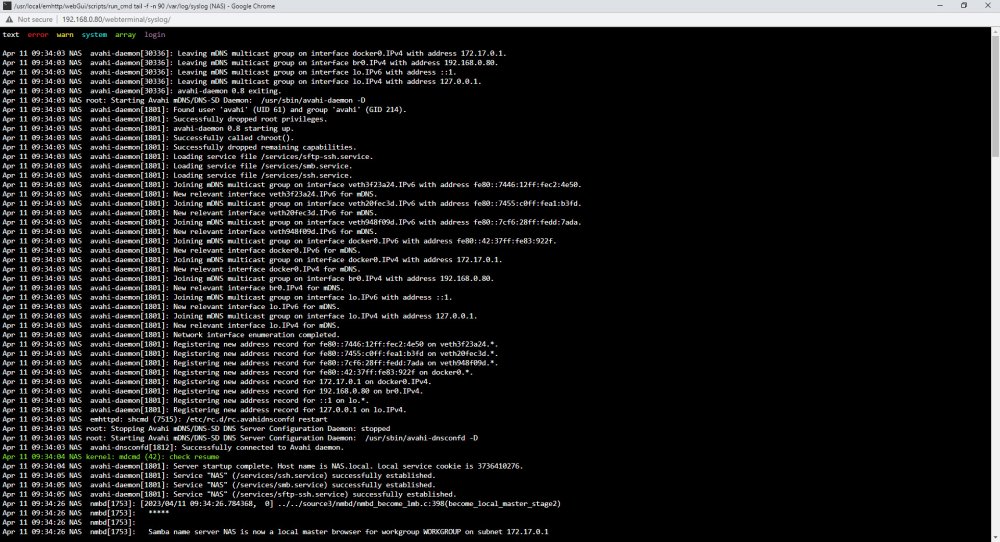This screenshot has width=1000, height=542.
Task: Click the line 'Successfully dropped remaining capabilities.'
Action: pos(179,147)
